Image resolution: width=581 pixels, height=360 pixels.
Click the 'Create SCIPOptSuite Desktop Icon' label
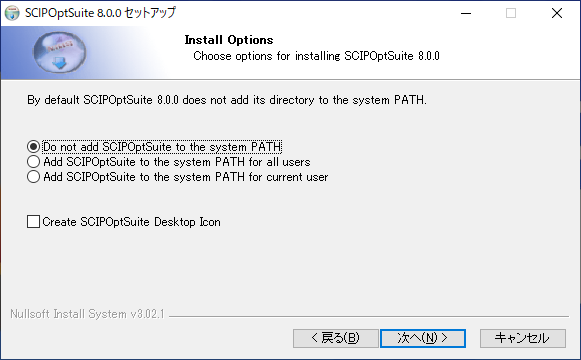132,222
